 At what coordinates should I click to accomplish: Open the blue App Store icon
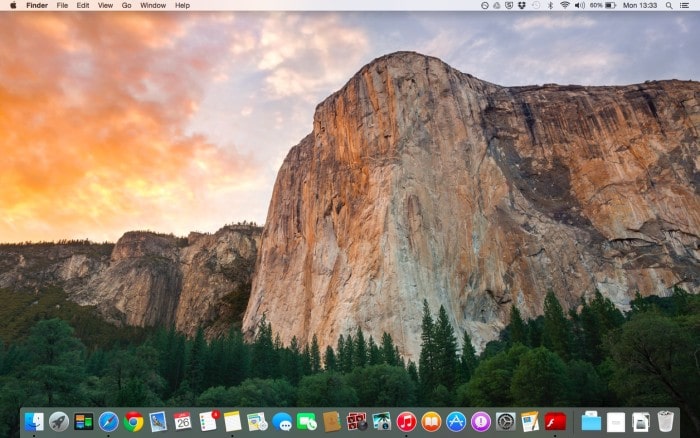point(456,421)
